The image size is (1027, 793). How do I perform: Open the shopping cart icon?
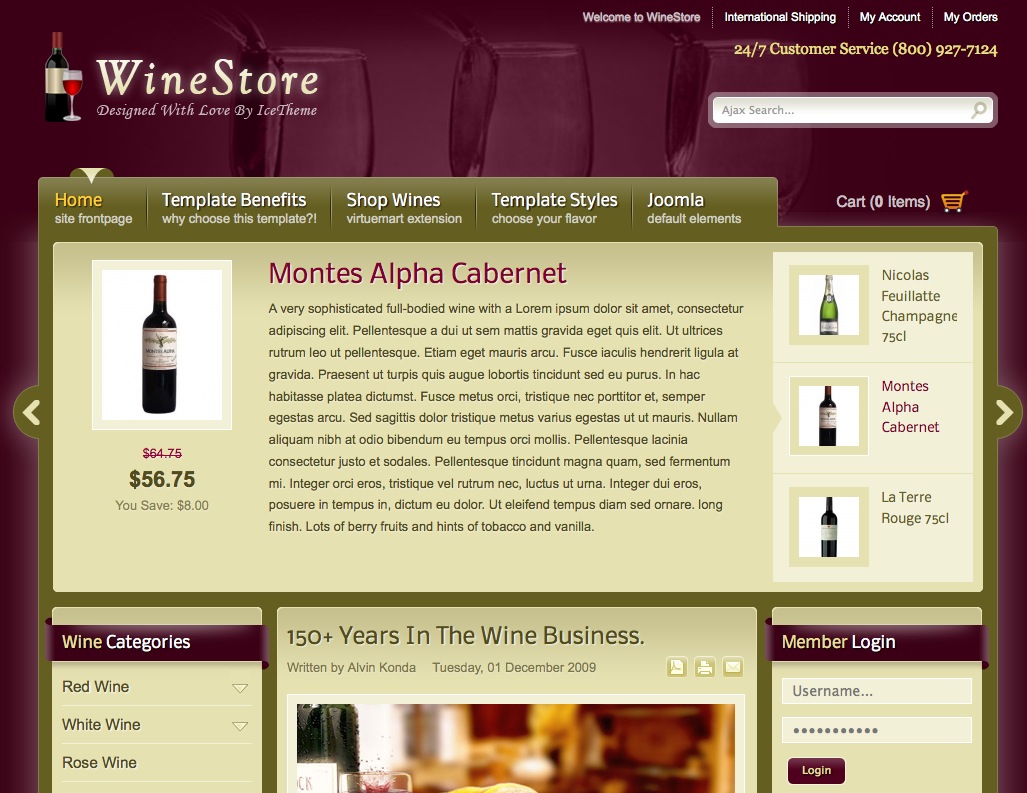(954, 201)
